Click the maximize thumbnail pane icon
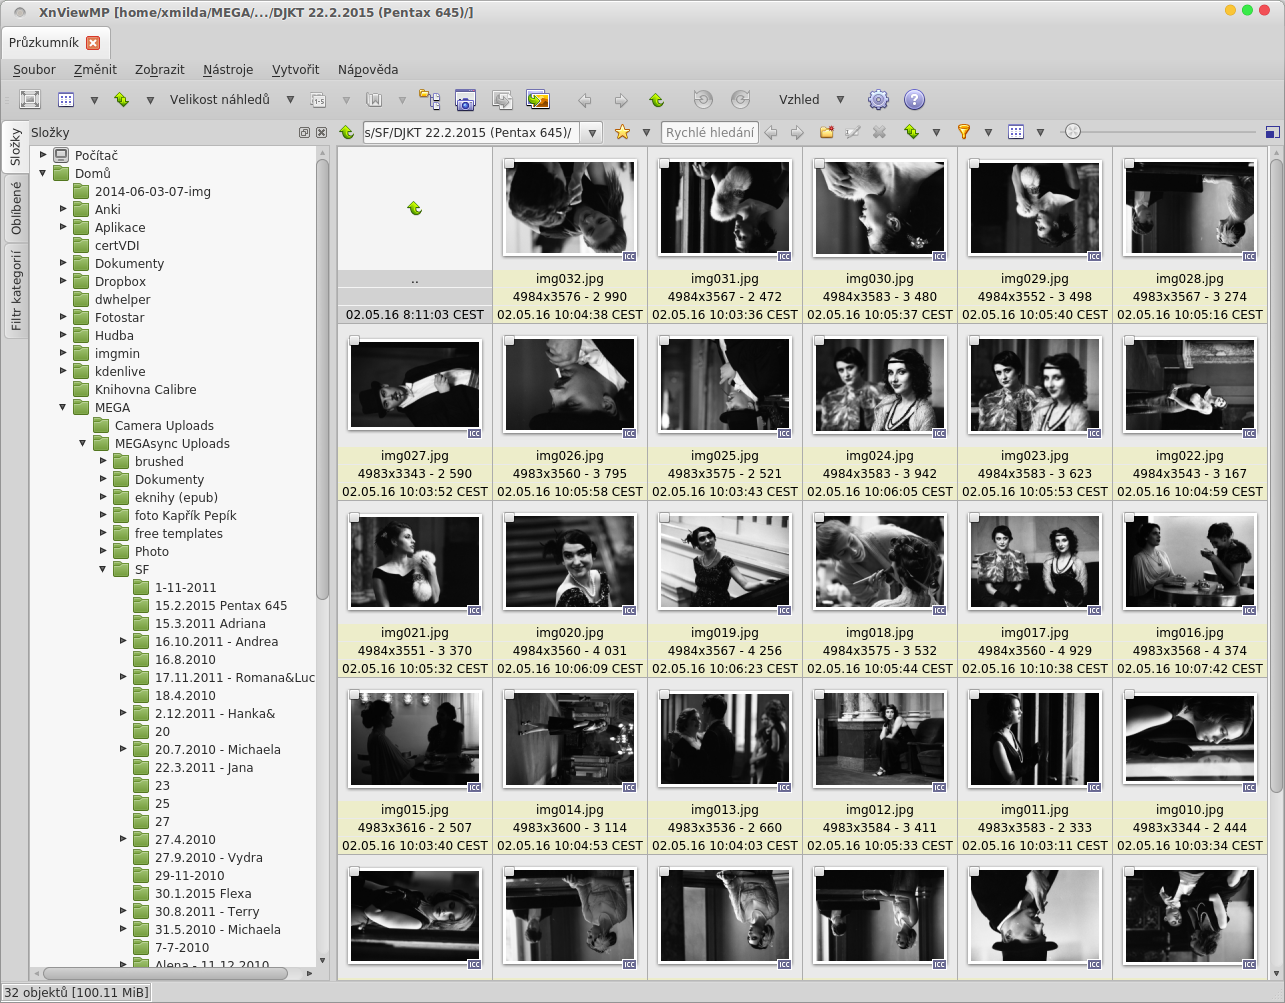 [x=1272, y=132]
